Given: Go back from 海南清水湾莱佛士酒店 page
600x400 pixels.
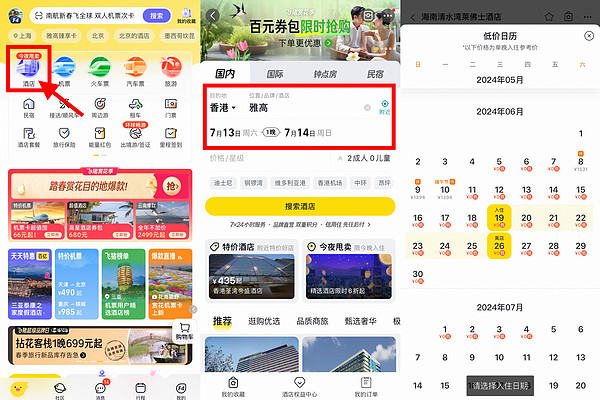Looking at the screenshot, I should pos(413,17).
